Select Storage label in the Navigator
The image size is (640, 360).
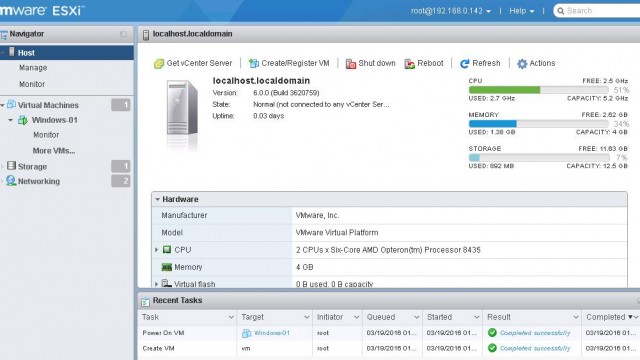point(32,167)
